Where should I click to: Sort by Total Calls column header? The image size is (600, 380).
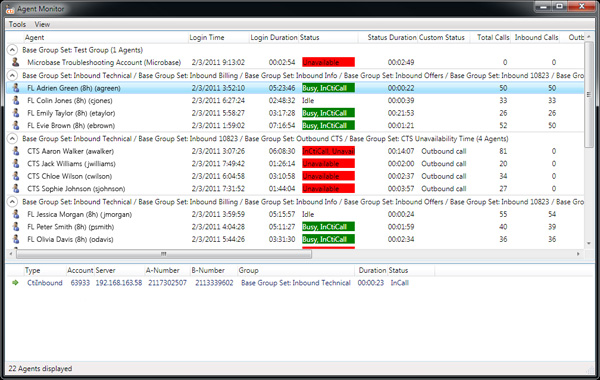tap(493, 38)
